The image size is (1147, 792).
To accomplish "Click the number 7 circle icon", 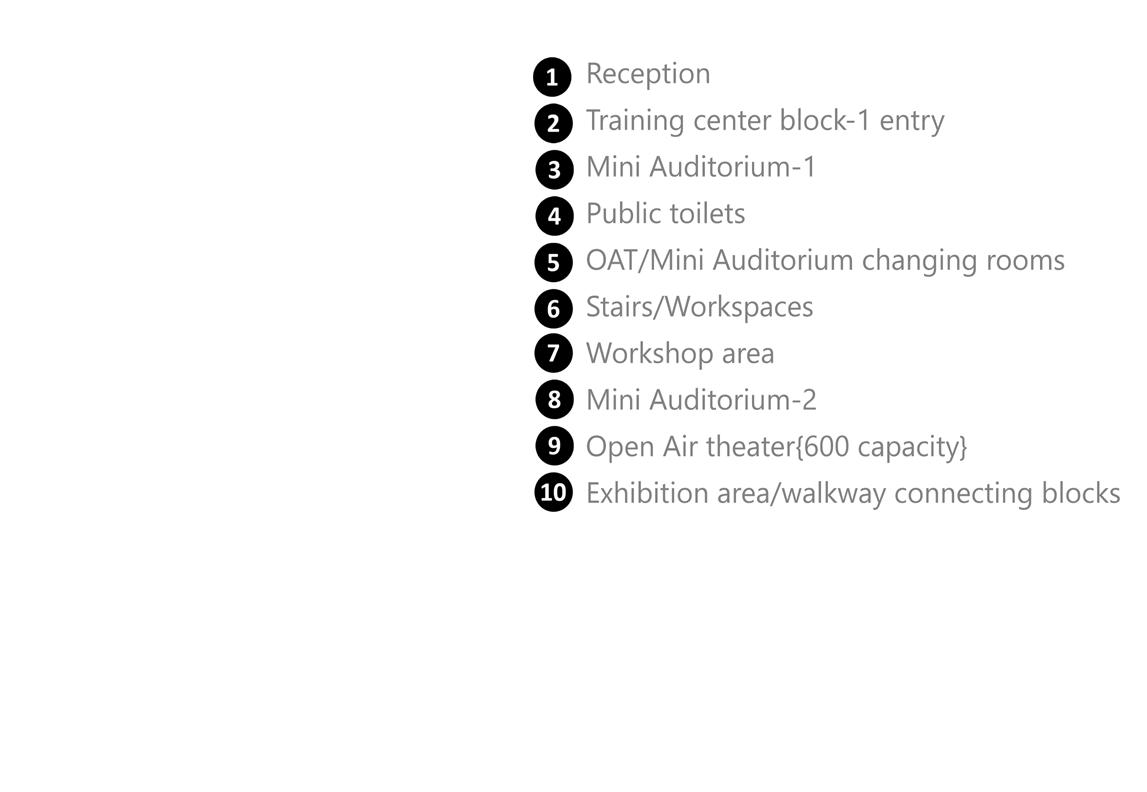I will click(553, 353).
